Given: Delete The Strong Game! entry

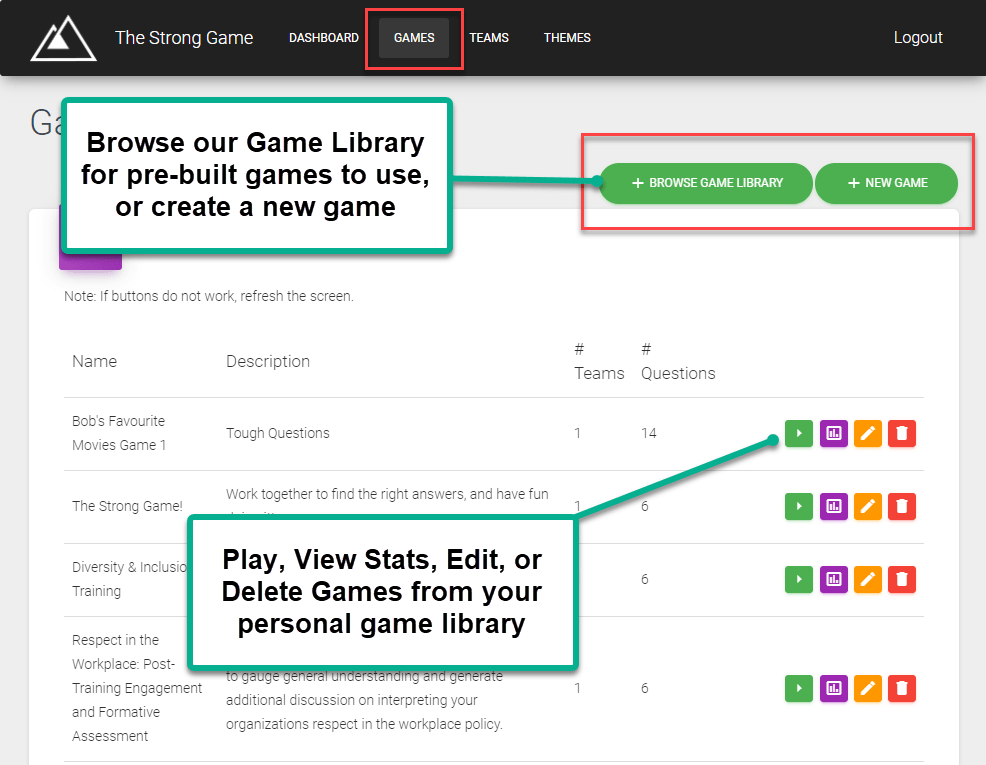Looking at the screenshot, I should [x=901, y=506].
